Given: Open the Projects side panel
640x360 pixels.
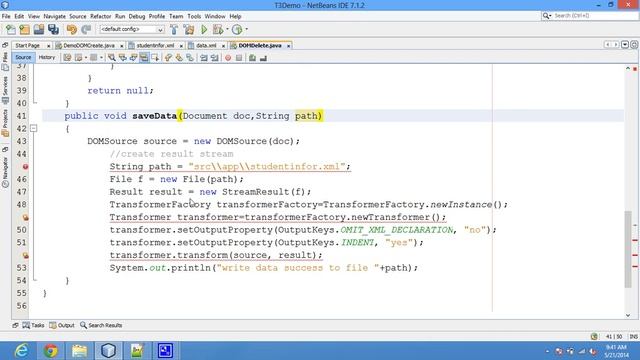Looking at the screenshot, I should 5,122.
